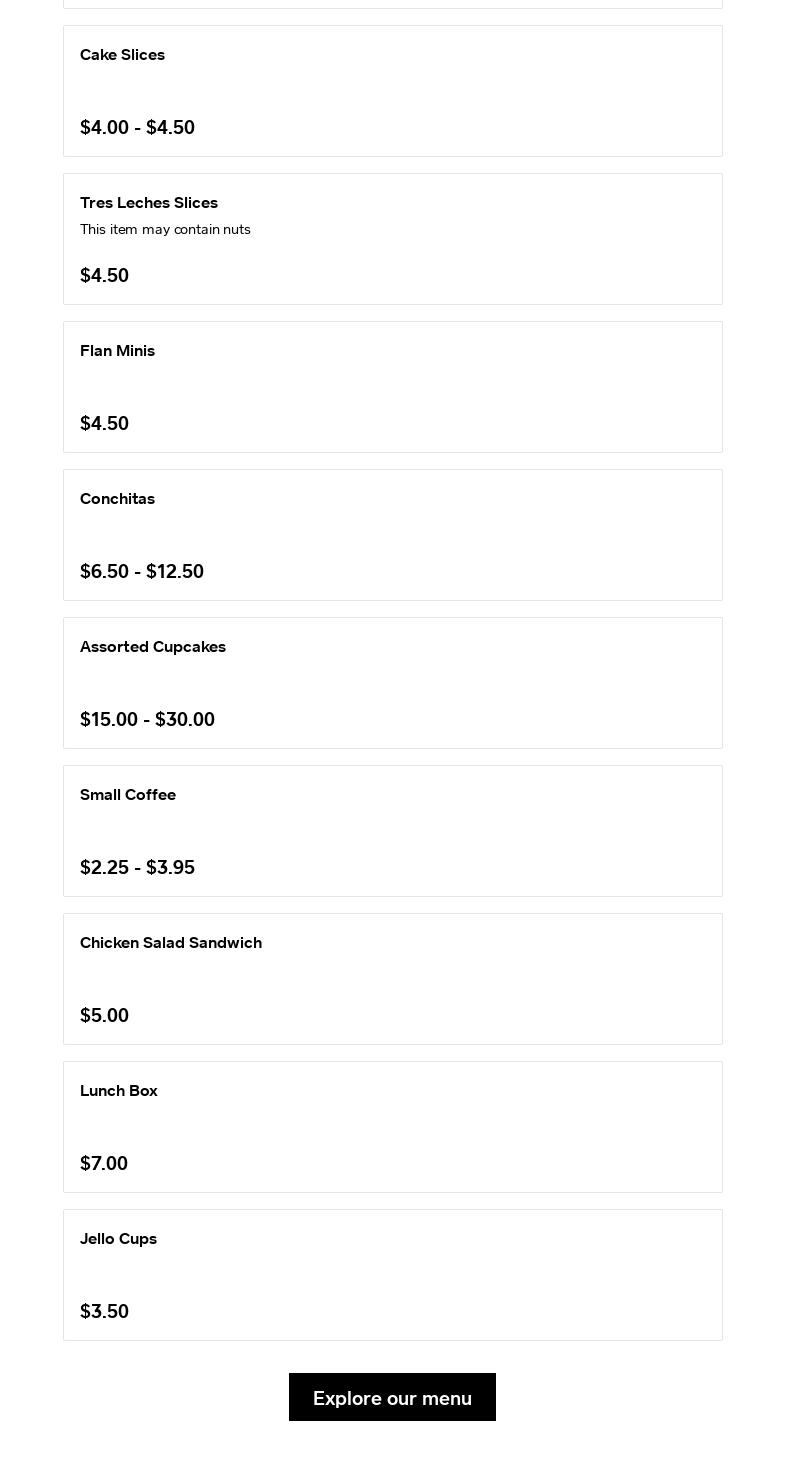Viewport: 785px width, 1469px height.
Task: Click the 'This item may contain nuts' note
Action: point(165,230)
